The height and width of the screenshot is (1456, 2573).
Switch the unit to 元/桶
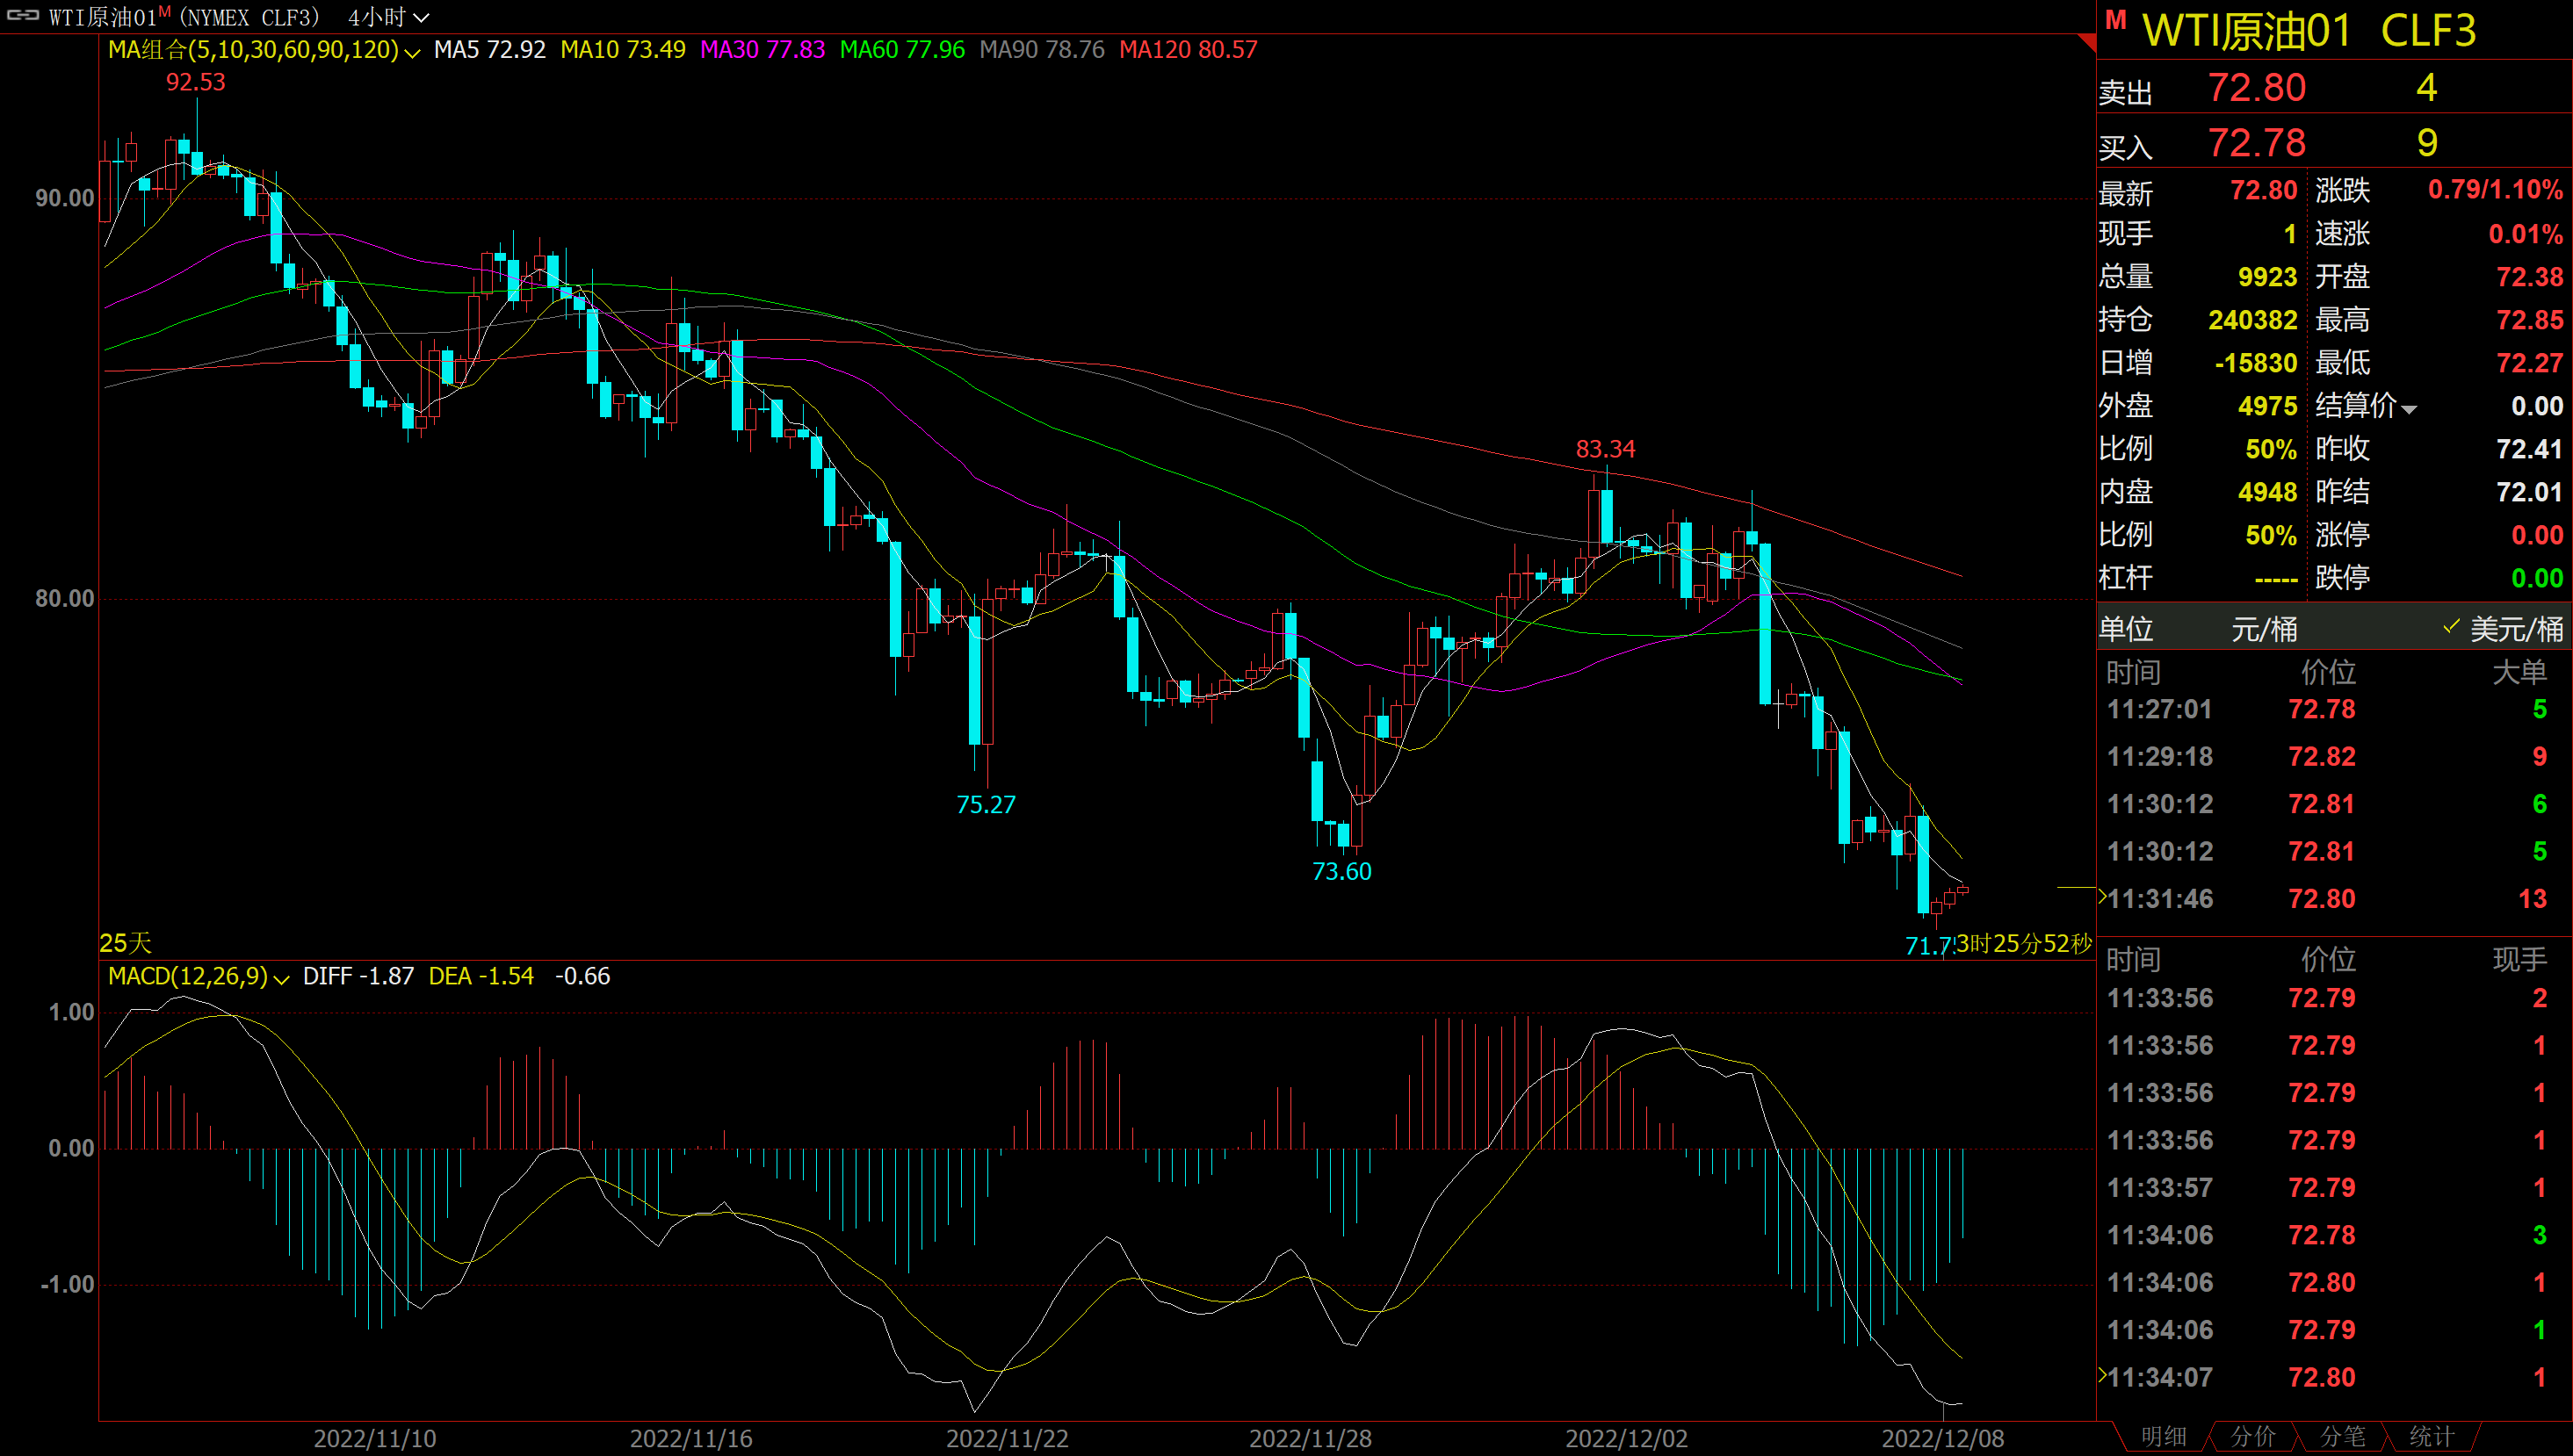point(2264,629)
